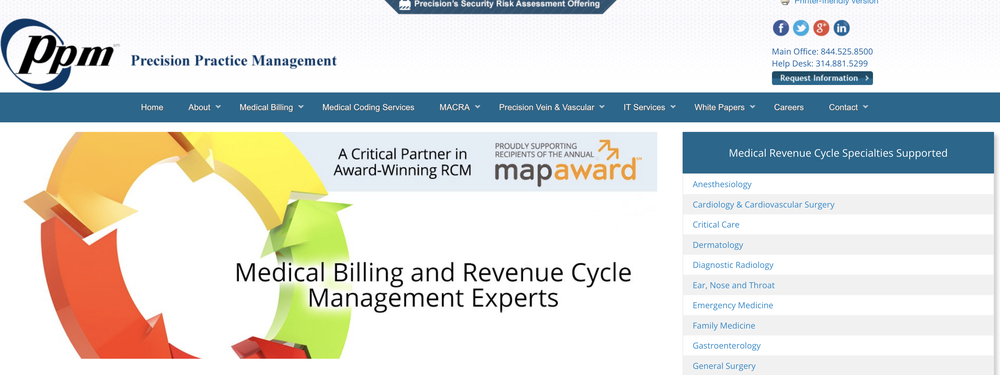This screenshot has height=375, width=1000.
Task: Open the Anesthesiology specialty link
Action: pos(722,184)
